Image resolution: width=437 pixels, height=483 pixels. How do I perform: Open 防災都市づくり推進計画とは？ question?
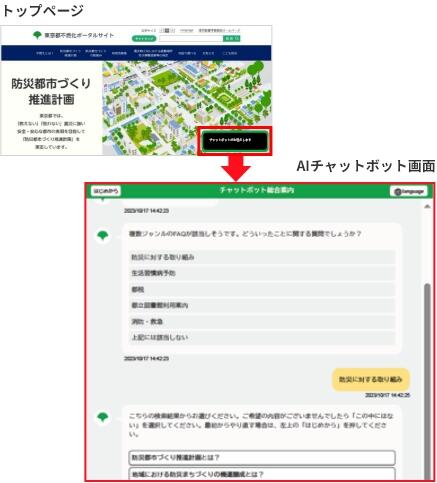262,458
